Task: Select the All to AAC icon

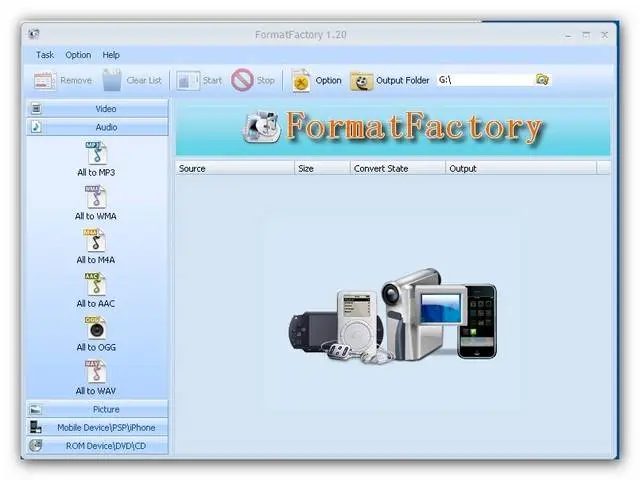Action: 96,284
